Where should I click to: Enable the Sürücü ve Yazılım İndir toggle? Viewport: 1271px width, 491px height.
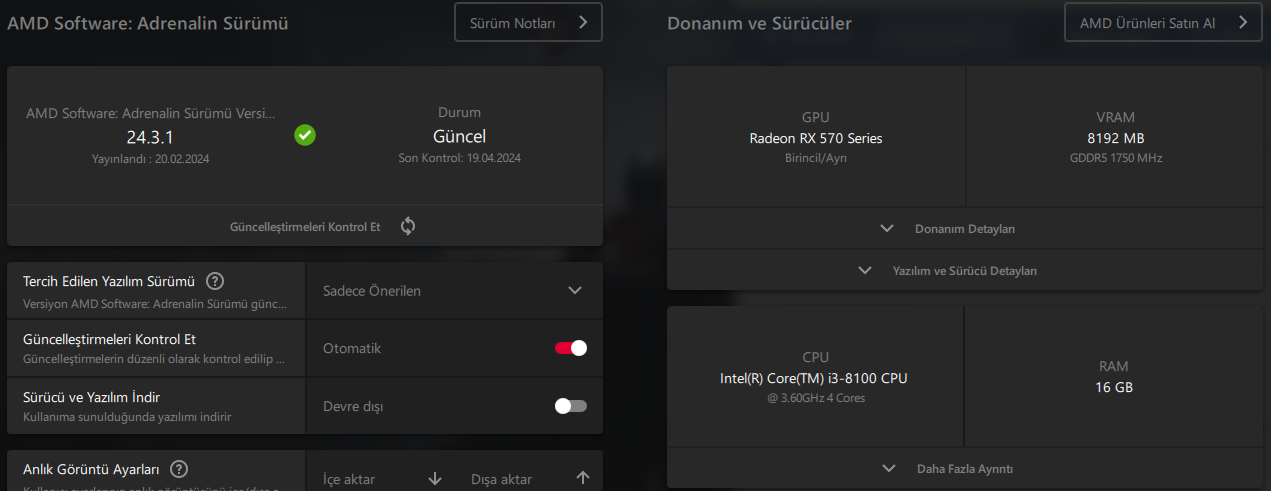pyautogui.click(x=571, y=406)
